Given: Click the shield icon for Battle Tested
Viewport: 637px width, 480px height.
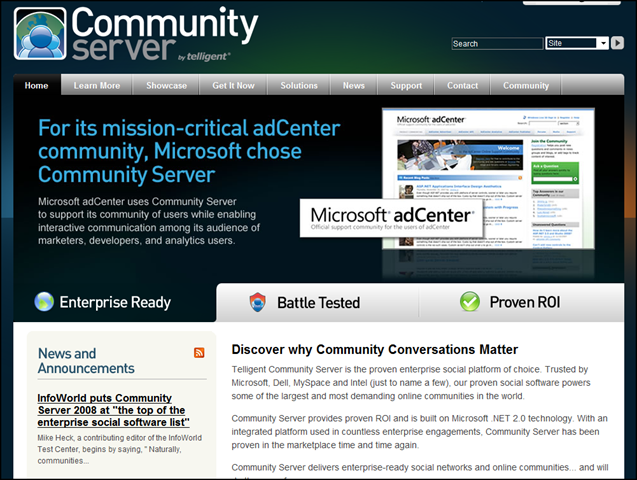Looking at the screenshot, I should [258, 302].
